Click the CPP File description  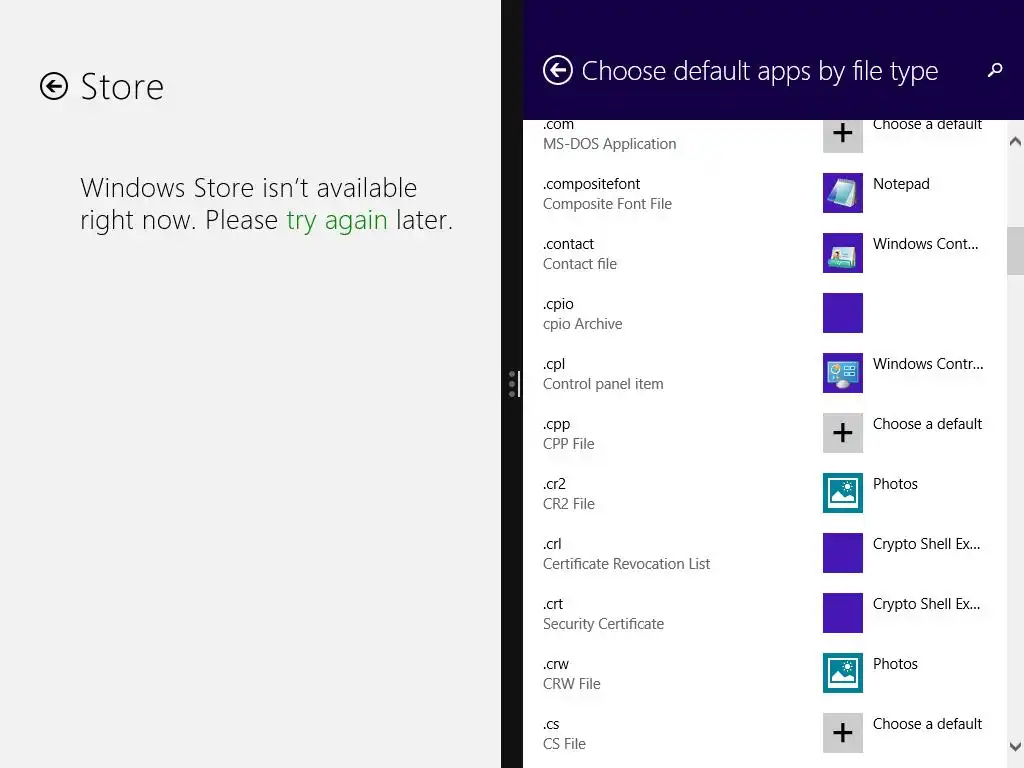[x=569, y=444]
